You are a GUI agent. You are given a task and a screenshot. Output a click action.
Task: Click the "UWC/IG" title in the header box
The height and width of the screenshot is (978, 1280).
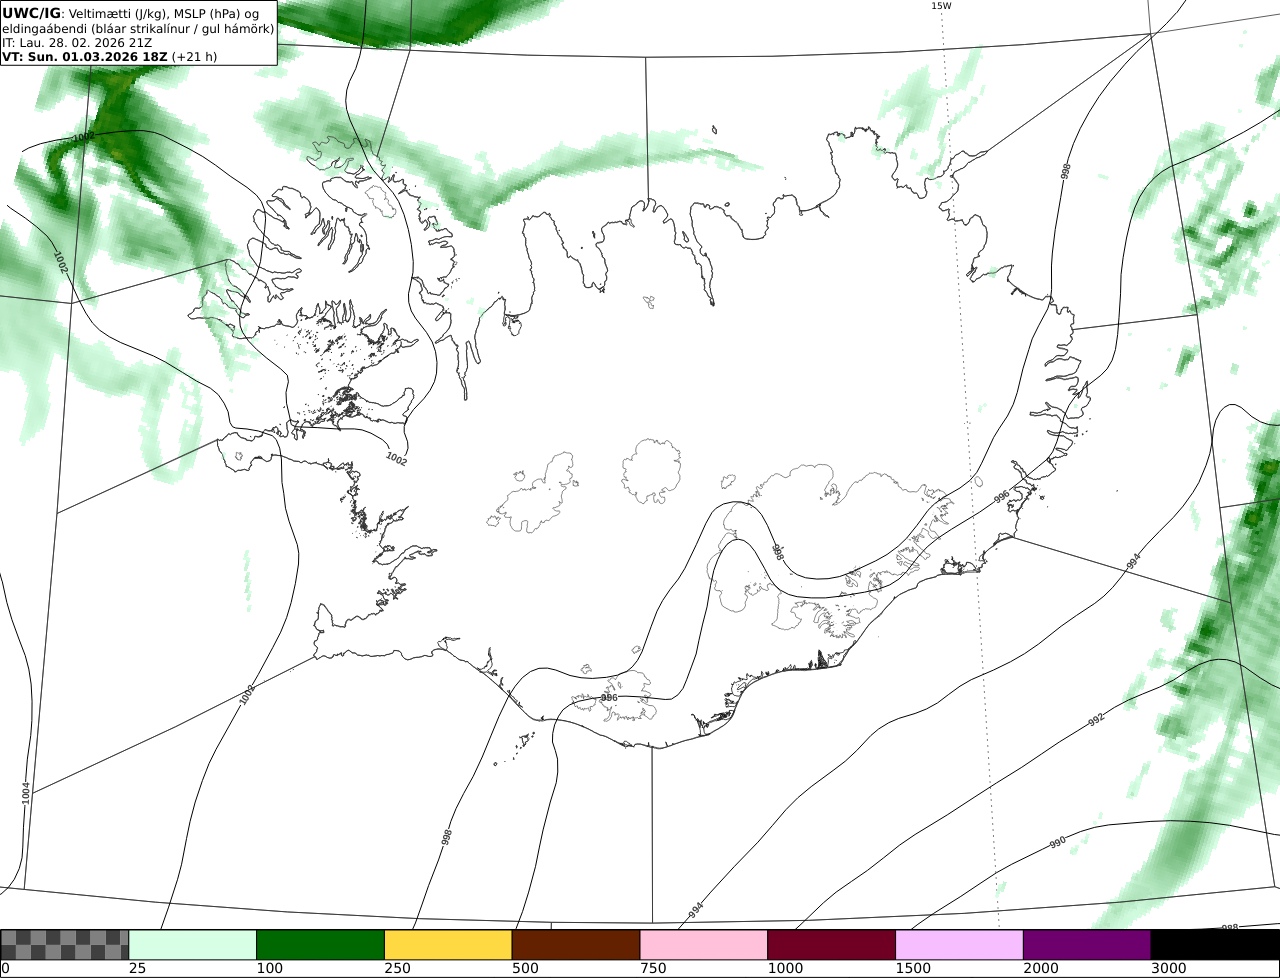(x=32, y=13)
